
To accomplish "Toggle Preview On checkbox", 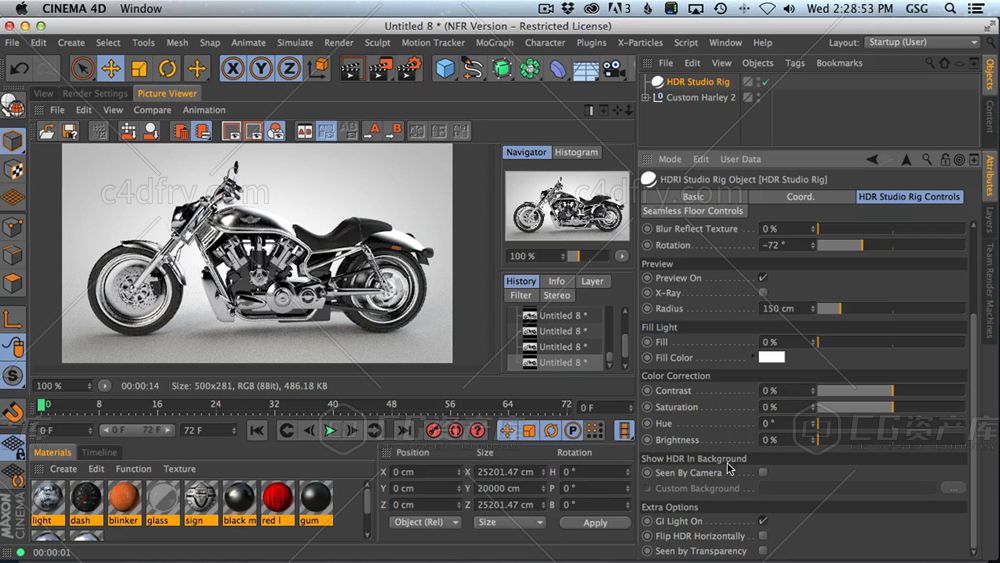I will [763, 277].
